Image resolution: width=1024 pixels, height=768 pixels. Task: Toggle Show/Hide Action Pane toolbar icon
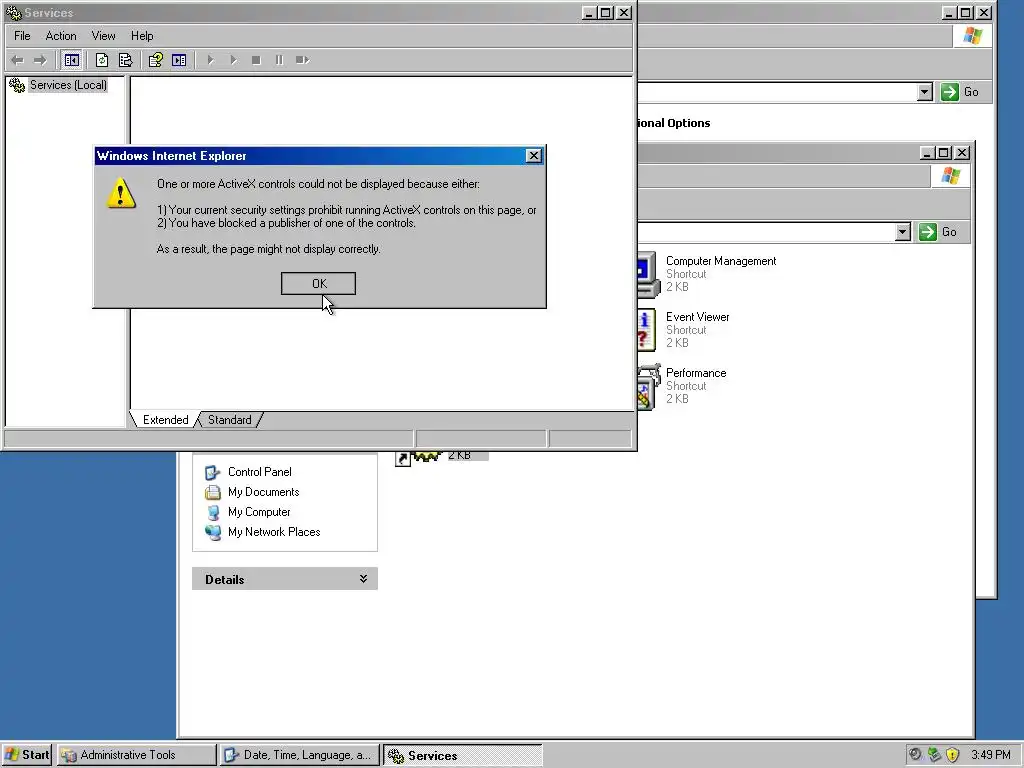click(x=179, y=60)
